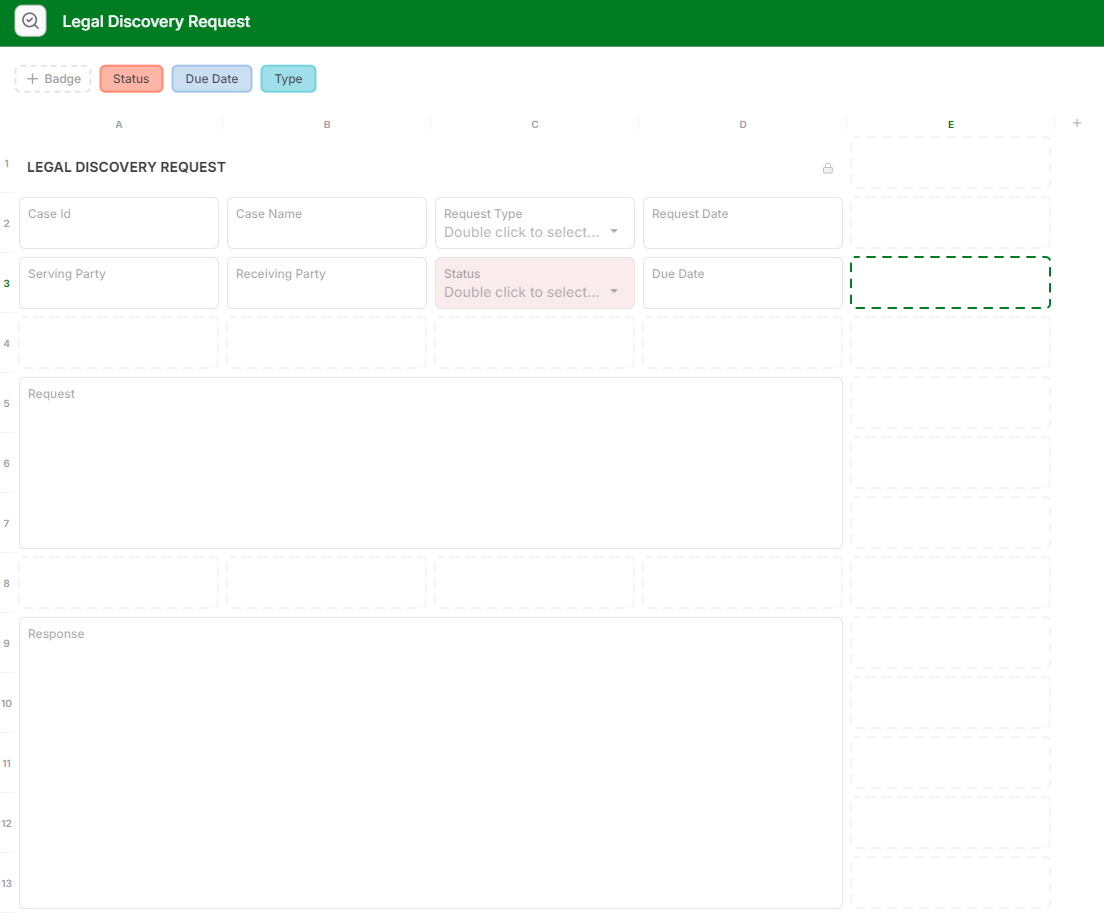Select the red Status badge
The width and height of the screenshot is (1104, 916).
131,79
